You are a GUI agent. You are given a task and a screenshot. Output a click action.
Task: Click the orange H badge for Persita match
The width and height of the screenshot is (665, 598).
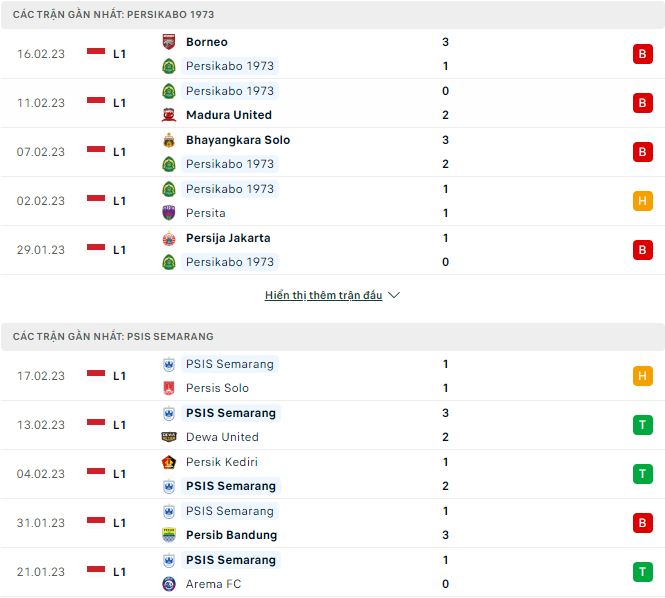642,201
